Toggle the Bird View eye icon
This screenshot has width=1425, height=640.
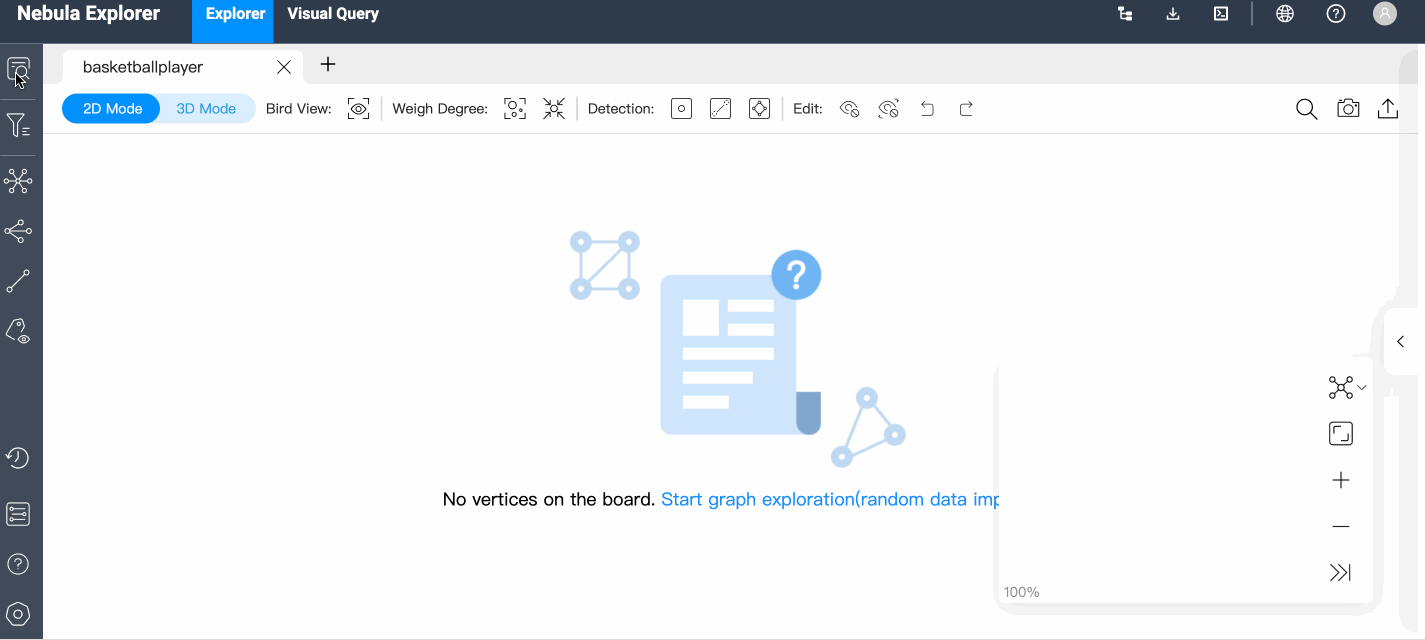coord(359,109)
